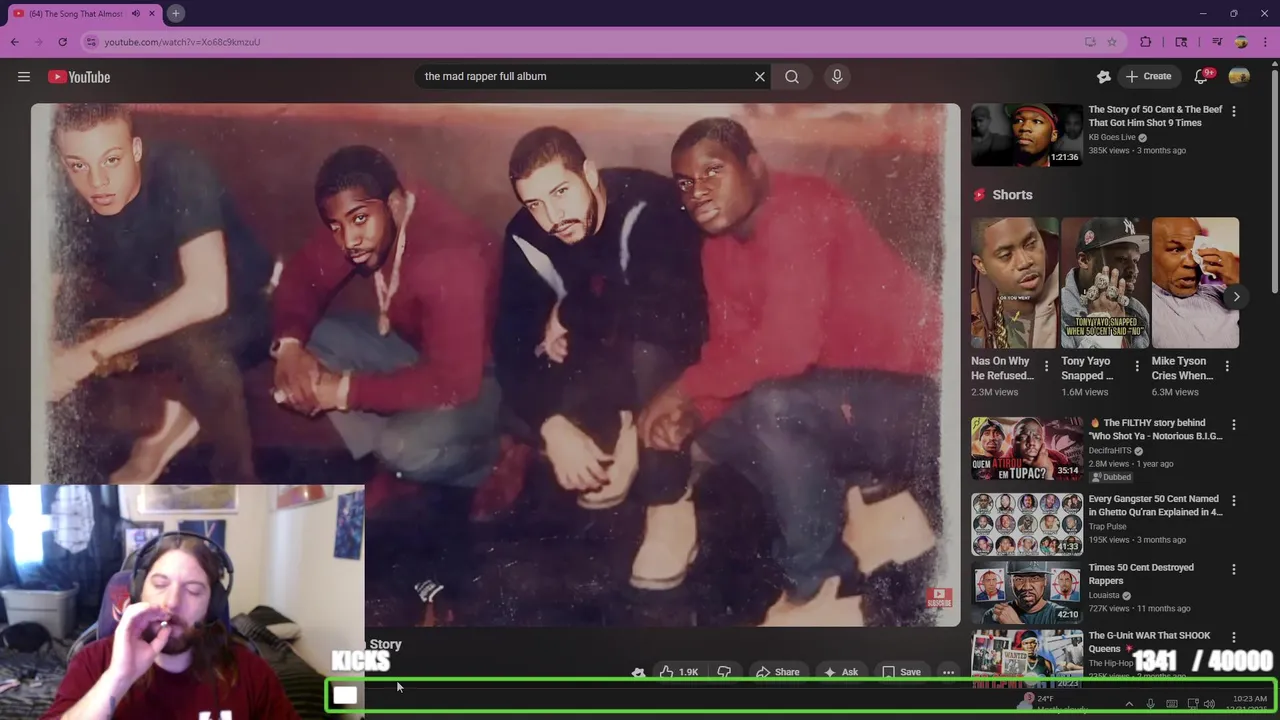Open the YouTube account avatar menu

(x=1239, y=76)
